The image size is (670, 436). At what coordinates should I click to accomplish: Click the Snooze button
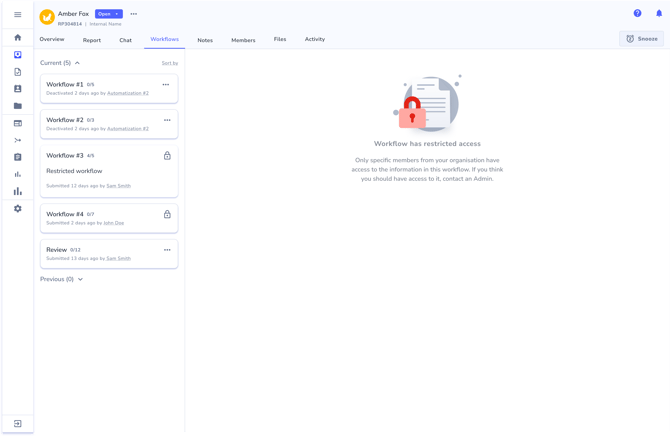641,39
